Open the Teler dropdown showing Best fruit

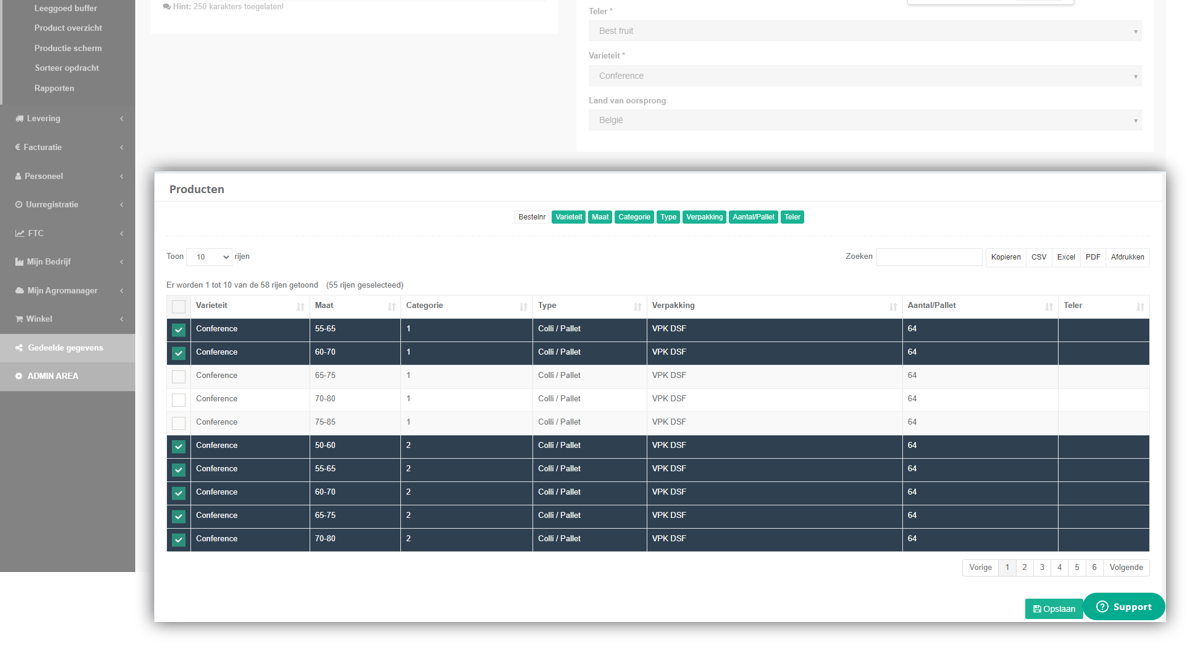point(865,31)
